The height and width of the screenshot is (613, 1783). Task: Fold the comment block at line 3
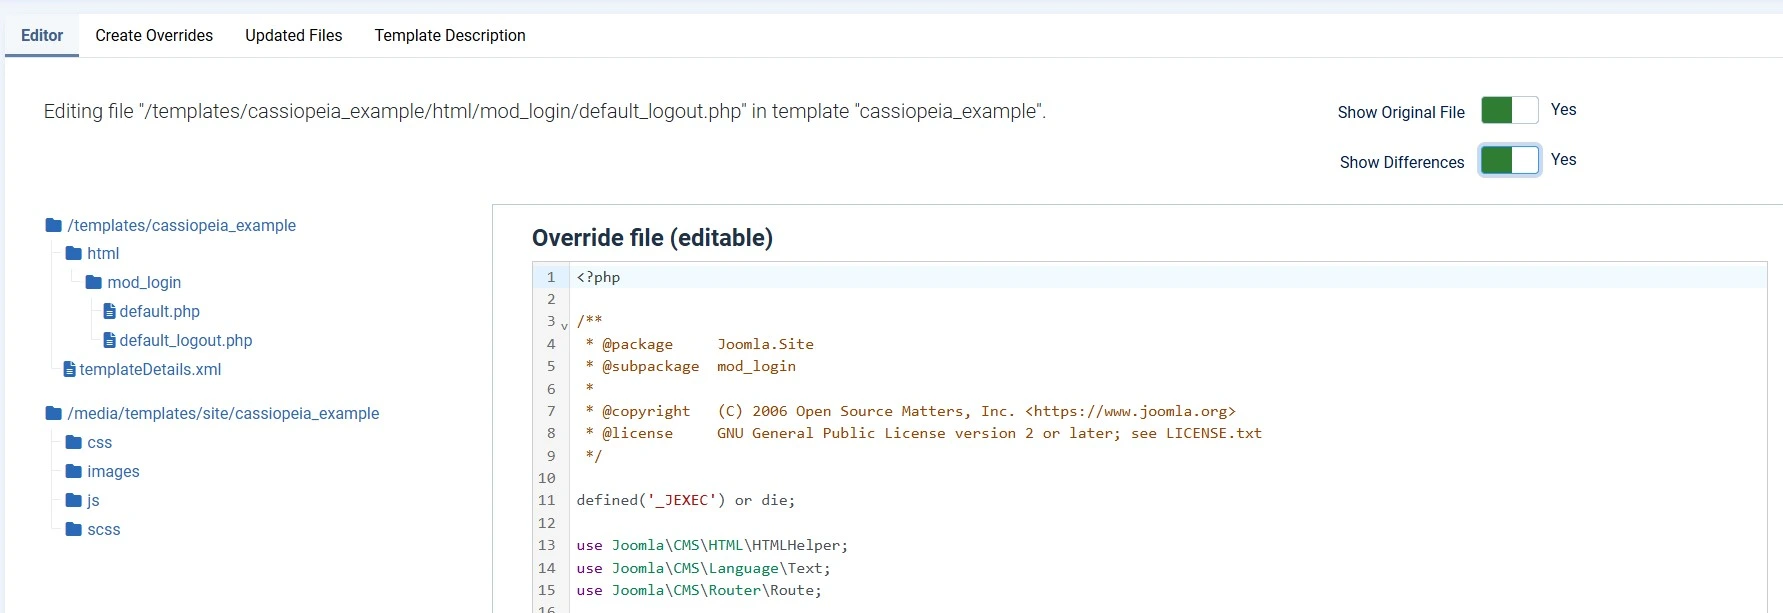(x=564, y=325)
